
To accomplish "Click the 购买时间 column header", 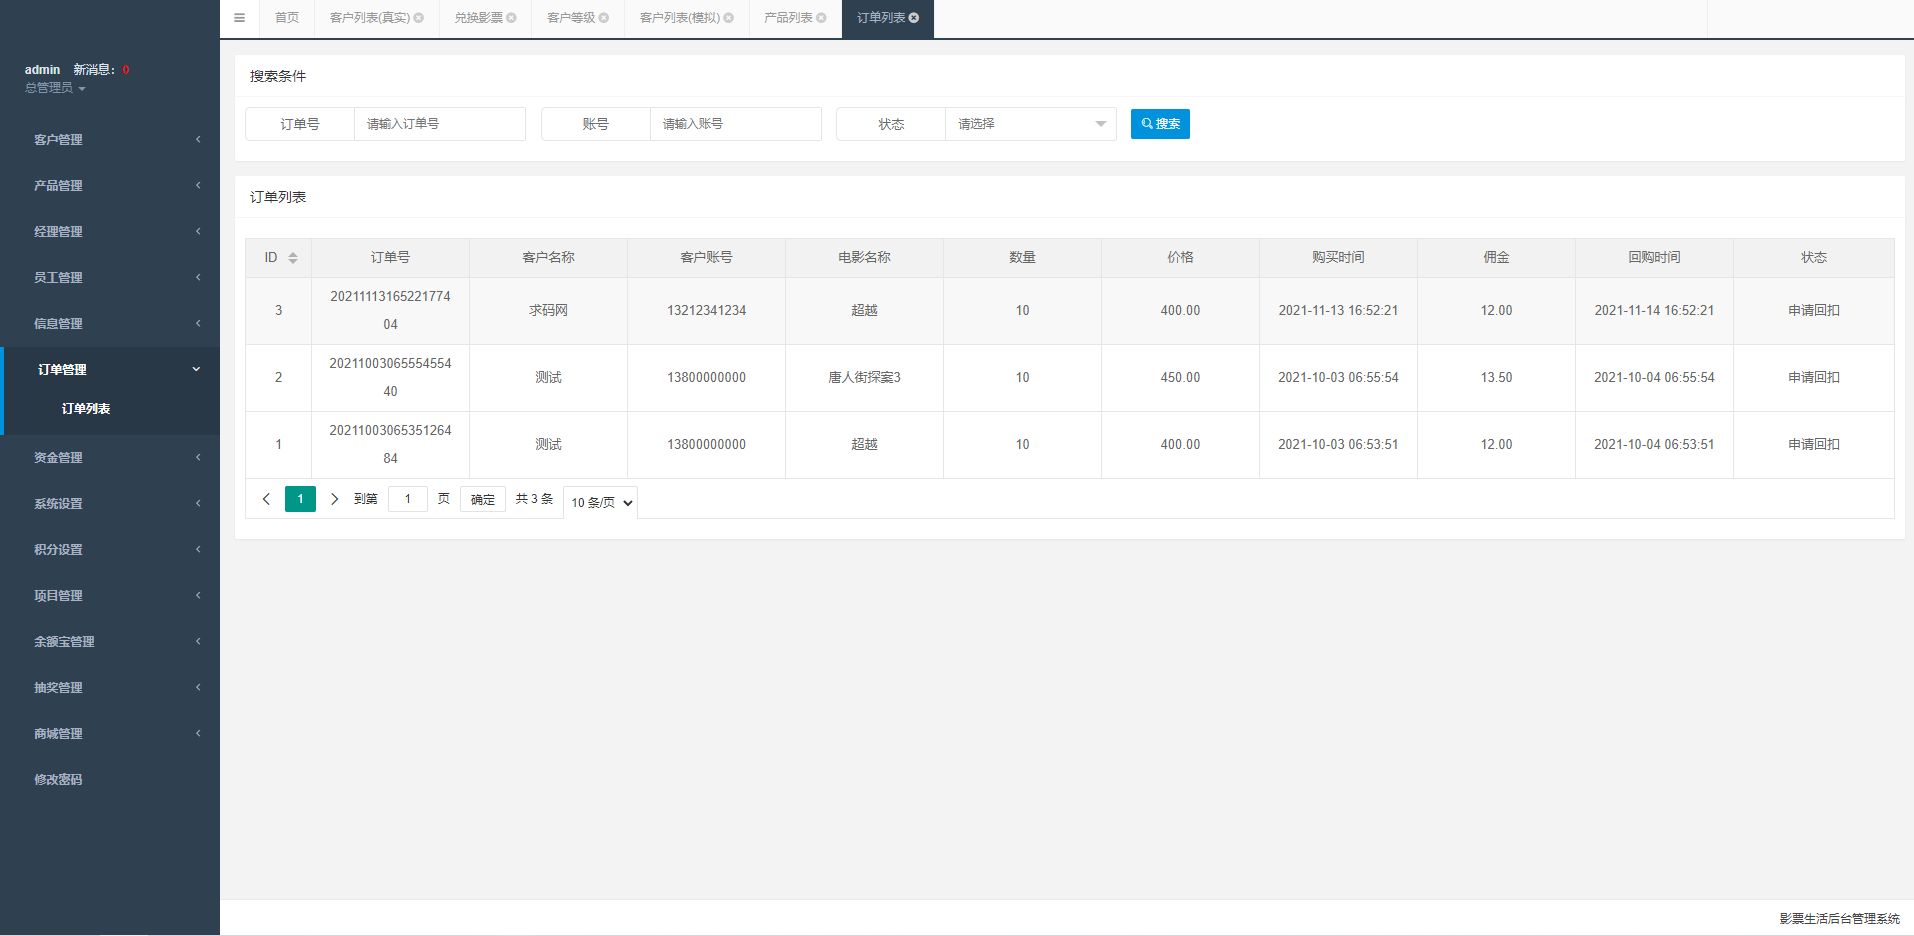I will coord(1338,258).
